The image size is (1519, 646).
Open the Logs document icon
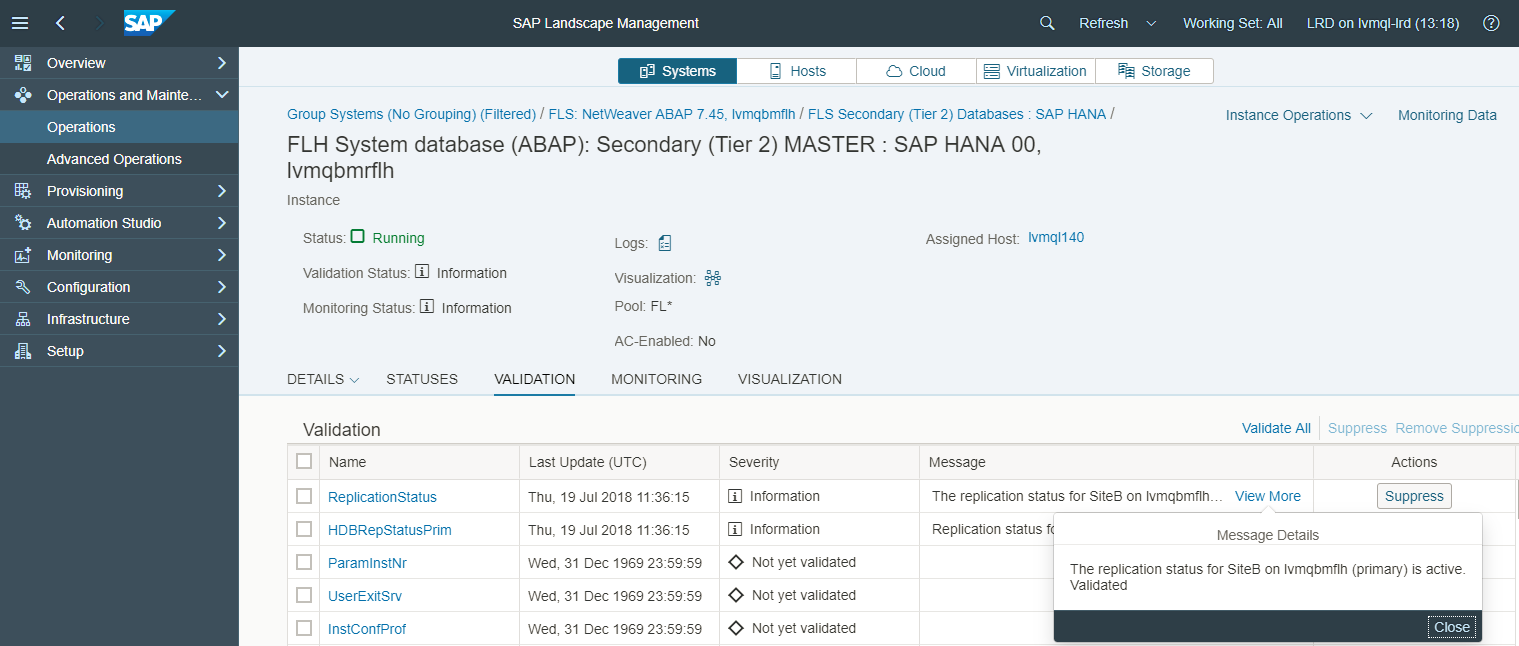click(x=665, y=243)
